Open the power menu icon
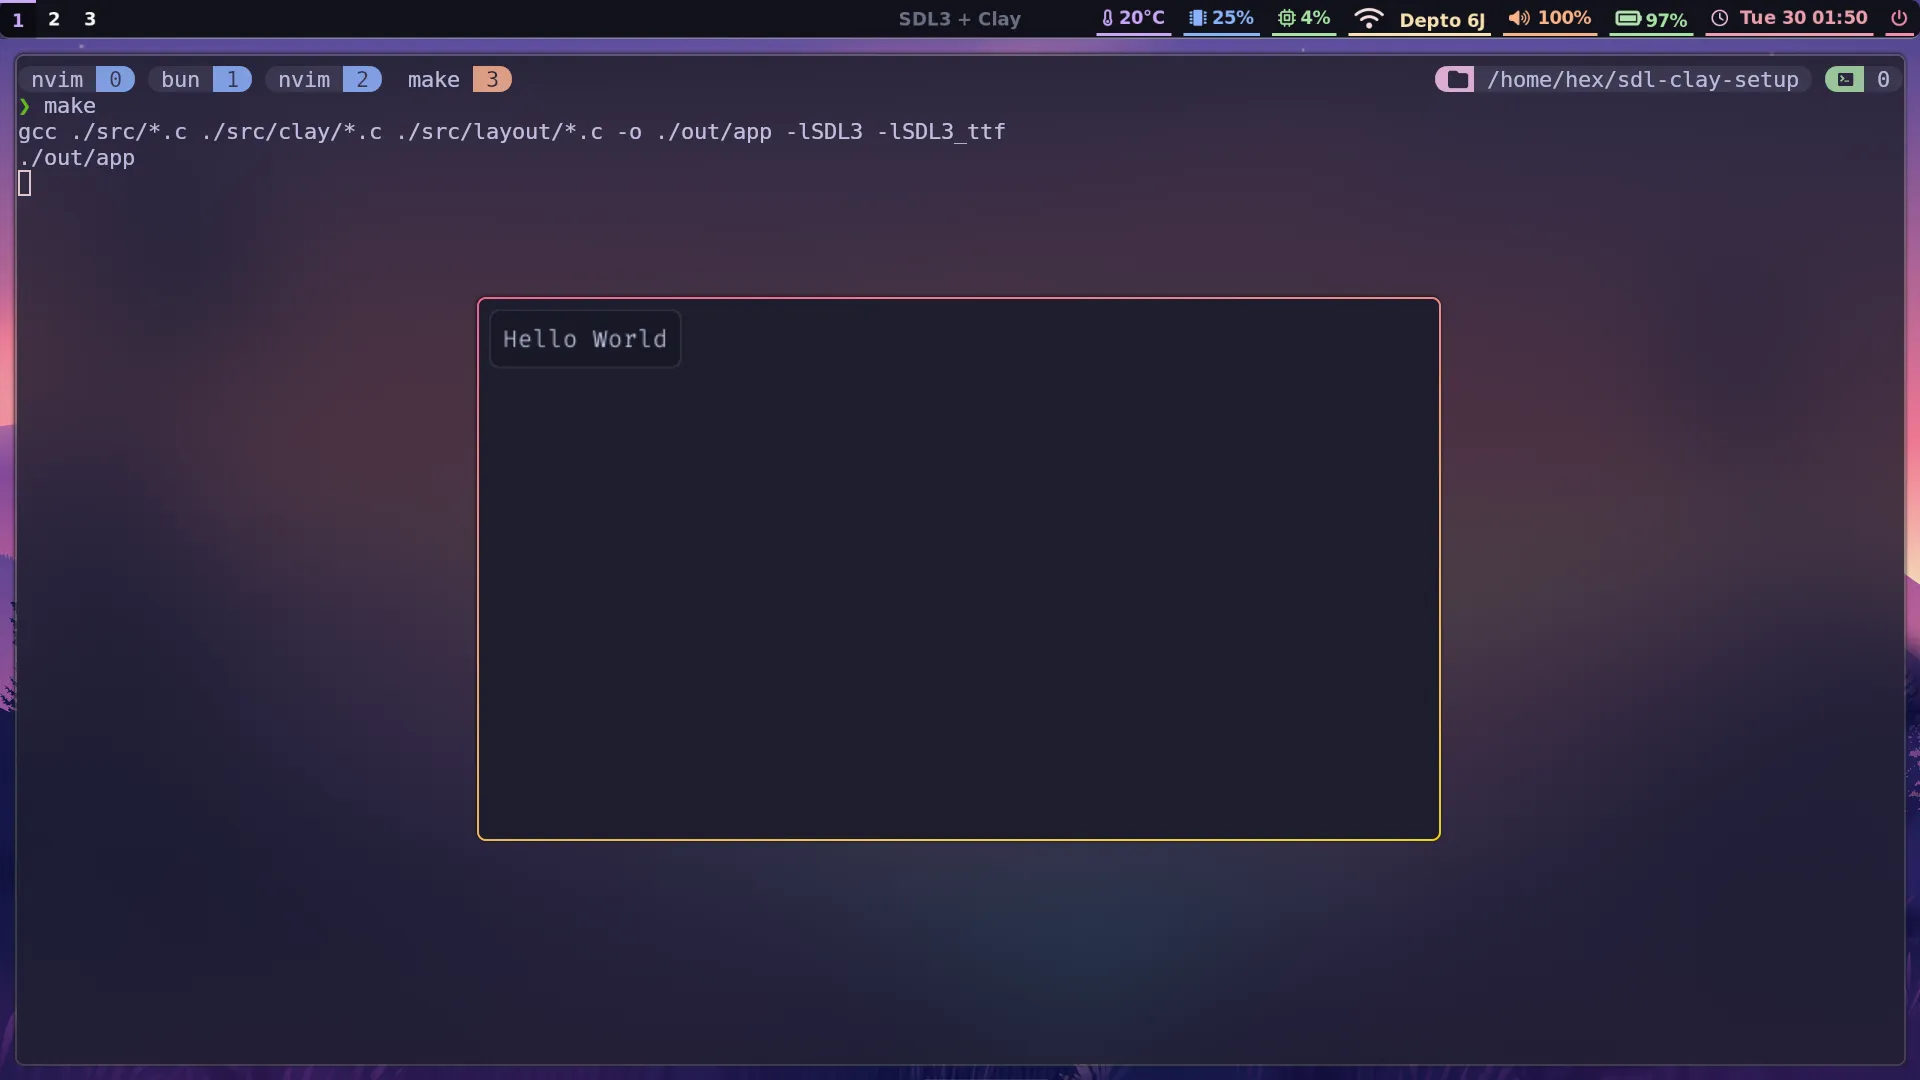 click(1898, 18)
